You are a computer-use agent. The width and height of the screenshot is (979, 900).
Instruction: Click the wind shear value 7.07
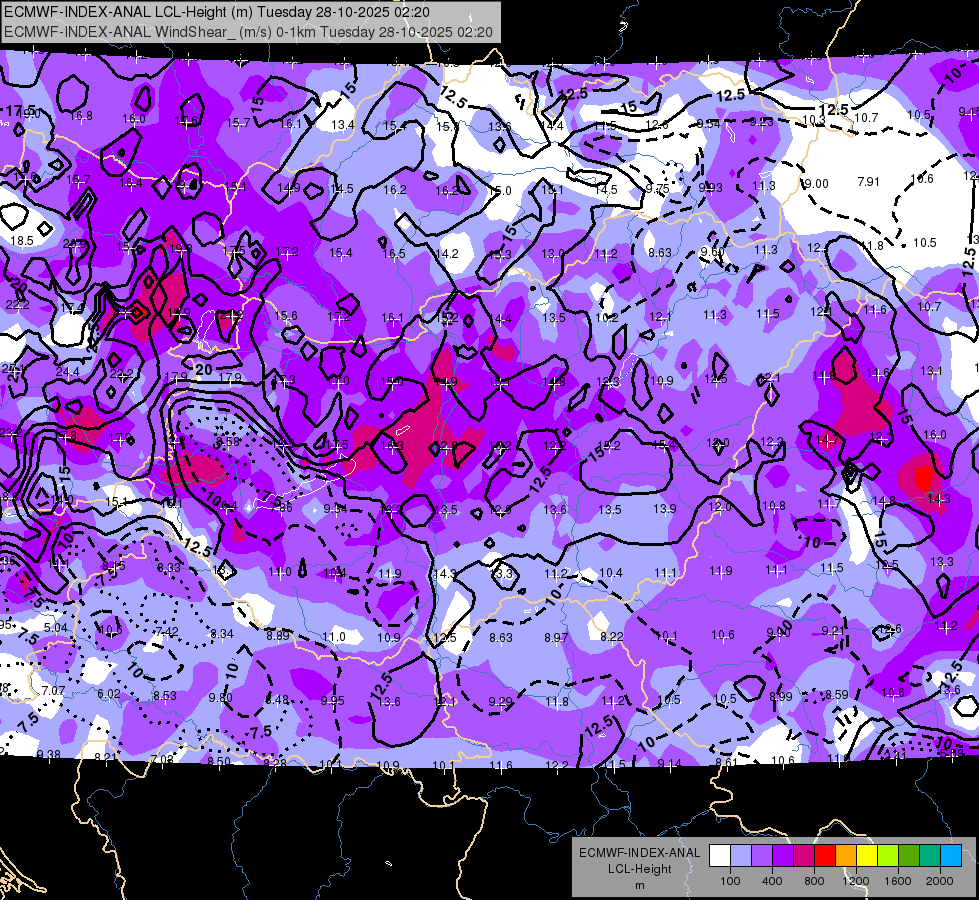click(53, 691)
